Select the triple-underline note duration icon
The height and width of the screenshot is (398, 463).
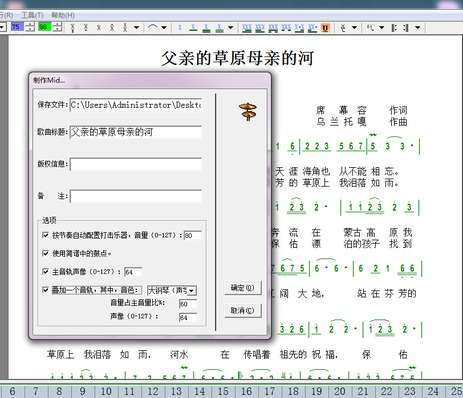click(219, 28)
